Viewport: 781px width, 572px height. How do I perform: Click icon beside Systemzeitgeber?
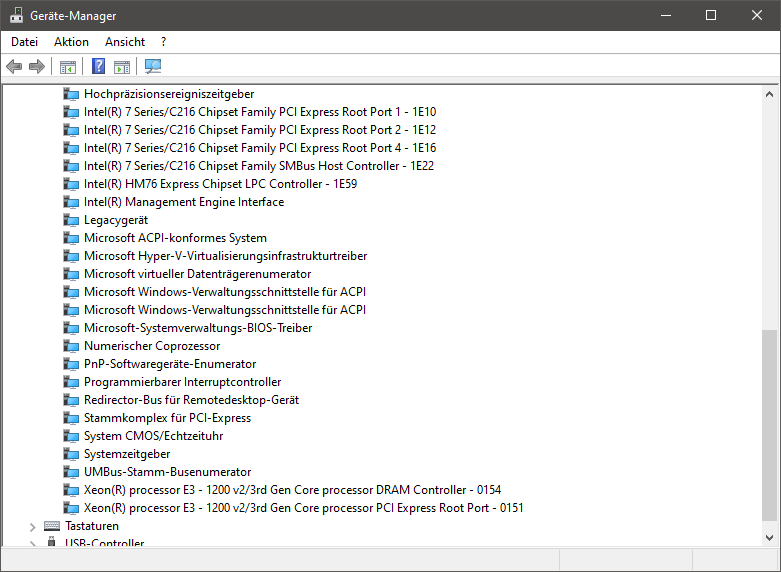(x=71, y=454)
